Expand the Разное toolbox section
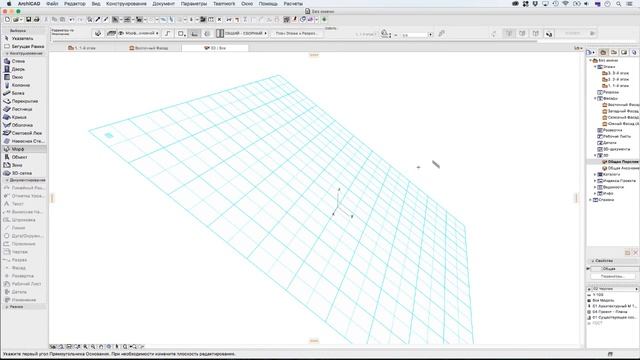The height and width of the screenshot is (360, 640). pyautogui.click(x=7, y=307)
